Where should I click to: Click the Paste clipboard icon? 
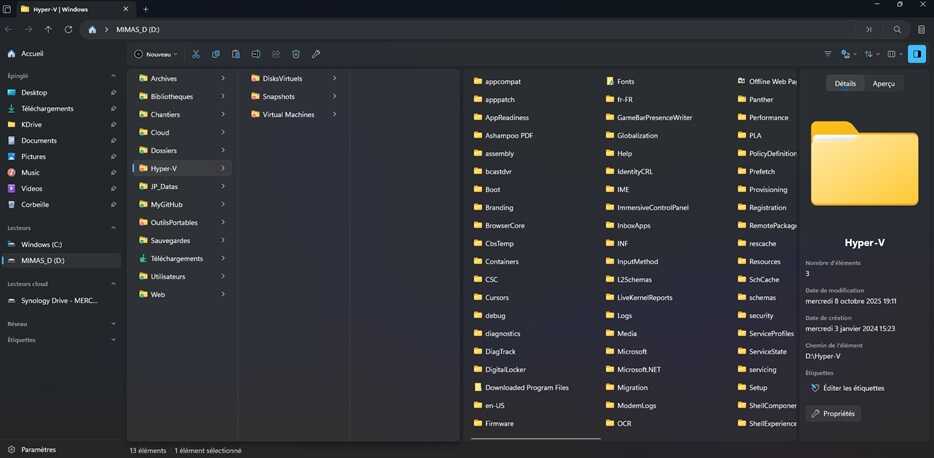[x=236, y=54]
